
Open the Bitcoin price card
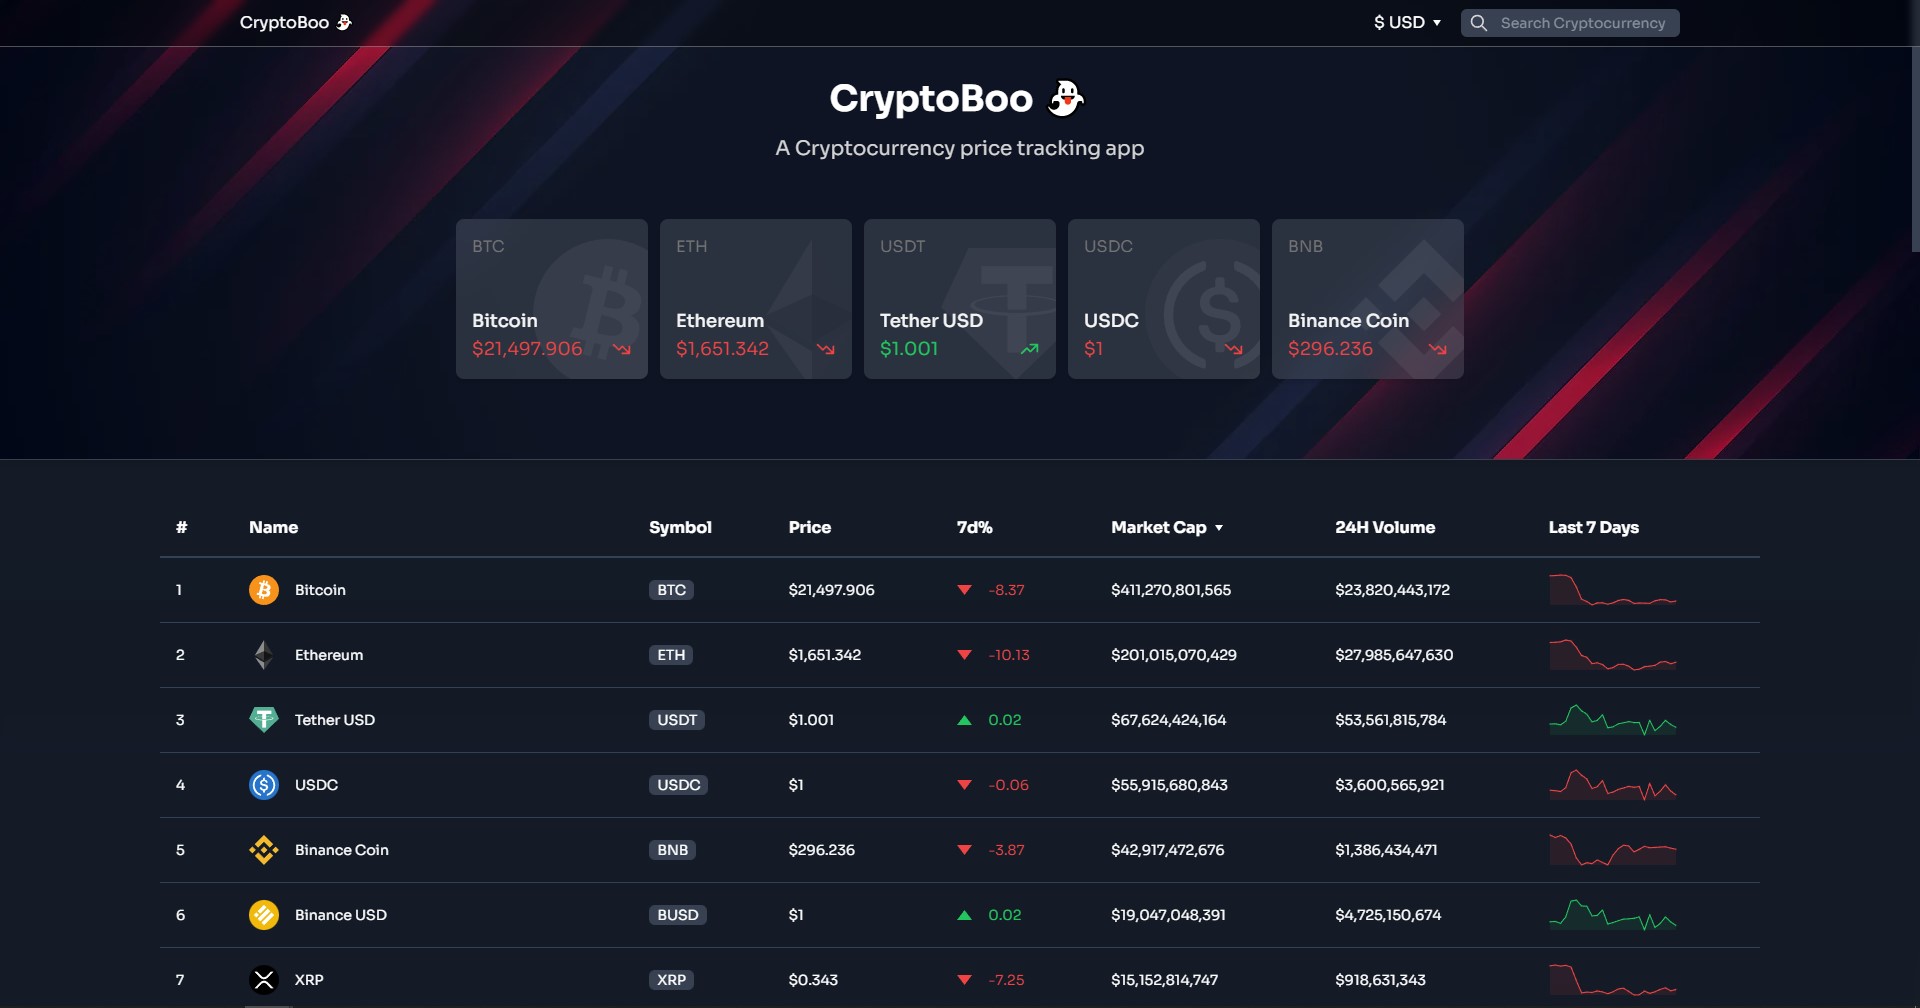click(551, 298)
